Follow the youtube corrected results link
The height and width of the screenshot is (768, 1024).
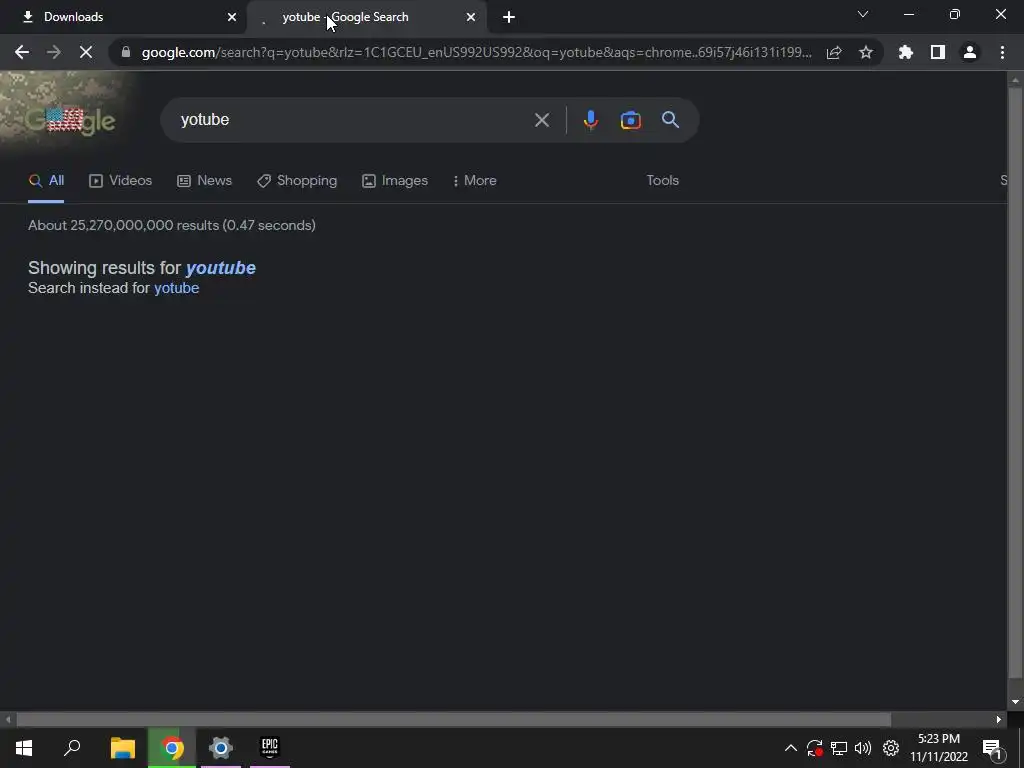coord(221,268)
